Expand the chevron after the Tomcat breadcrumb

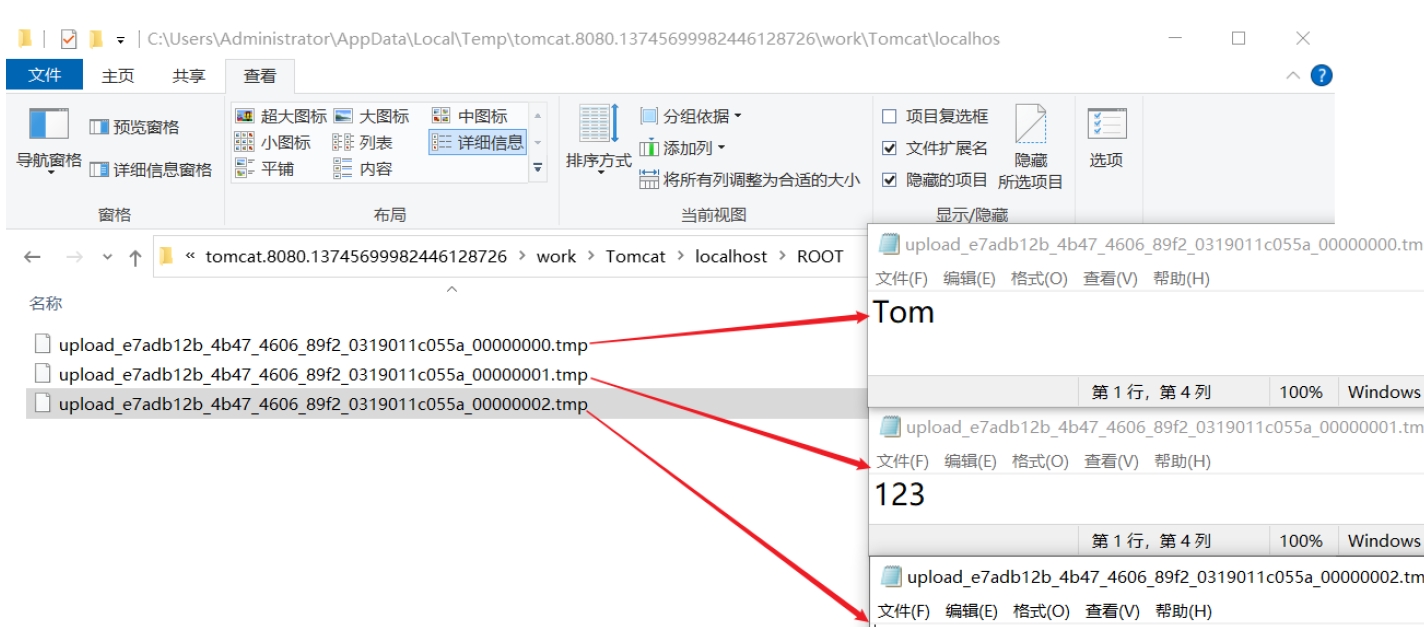tap(680, 256)
